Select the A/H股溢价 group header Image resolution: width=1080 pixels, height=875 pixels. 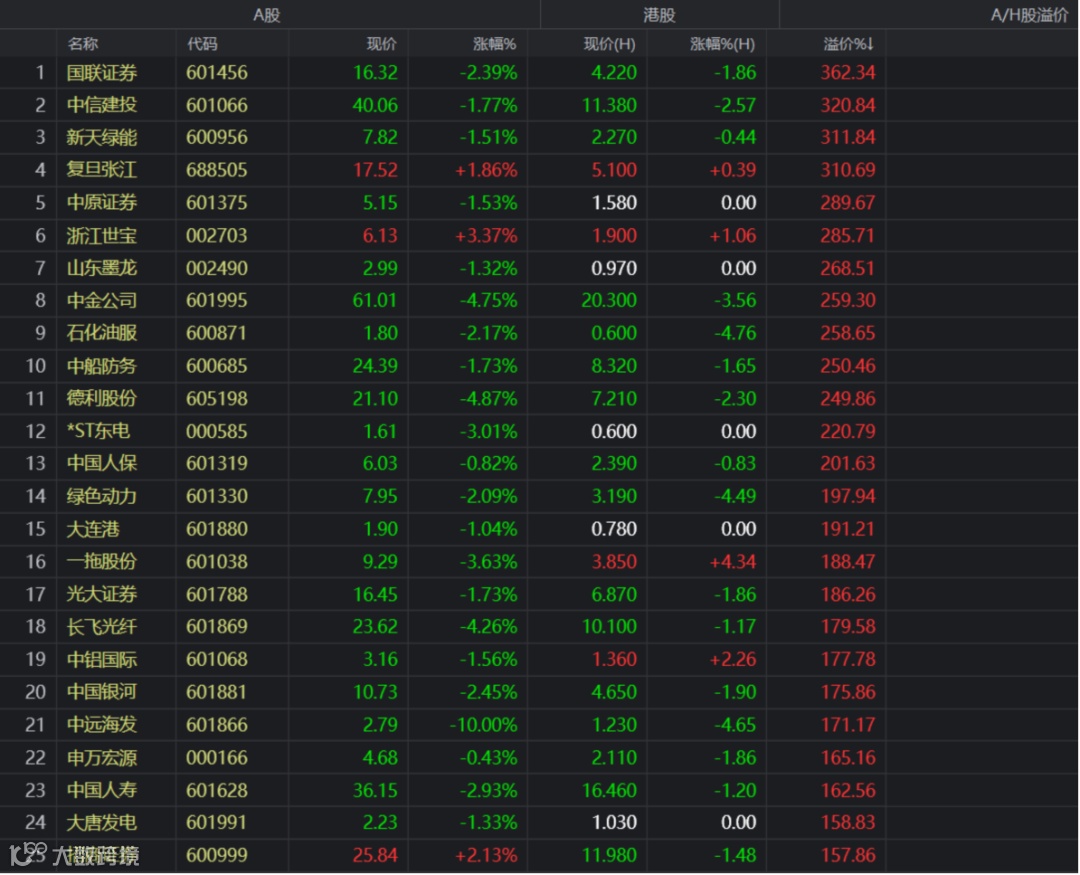tap(1029, 15)
